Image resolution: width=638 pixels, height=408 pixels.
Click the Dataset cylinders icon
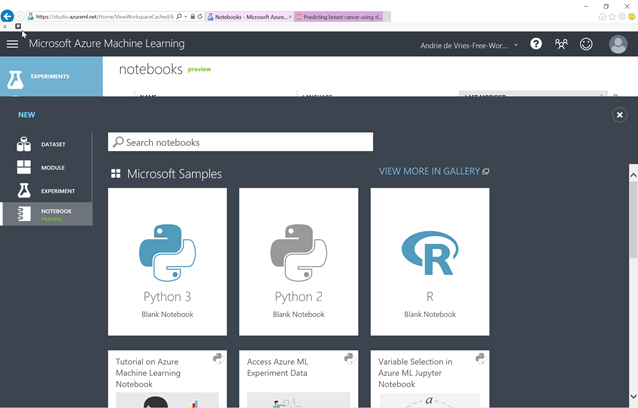(x=24, y=144)
